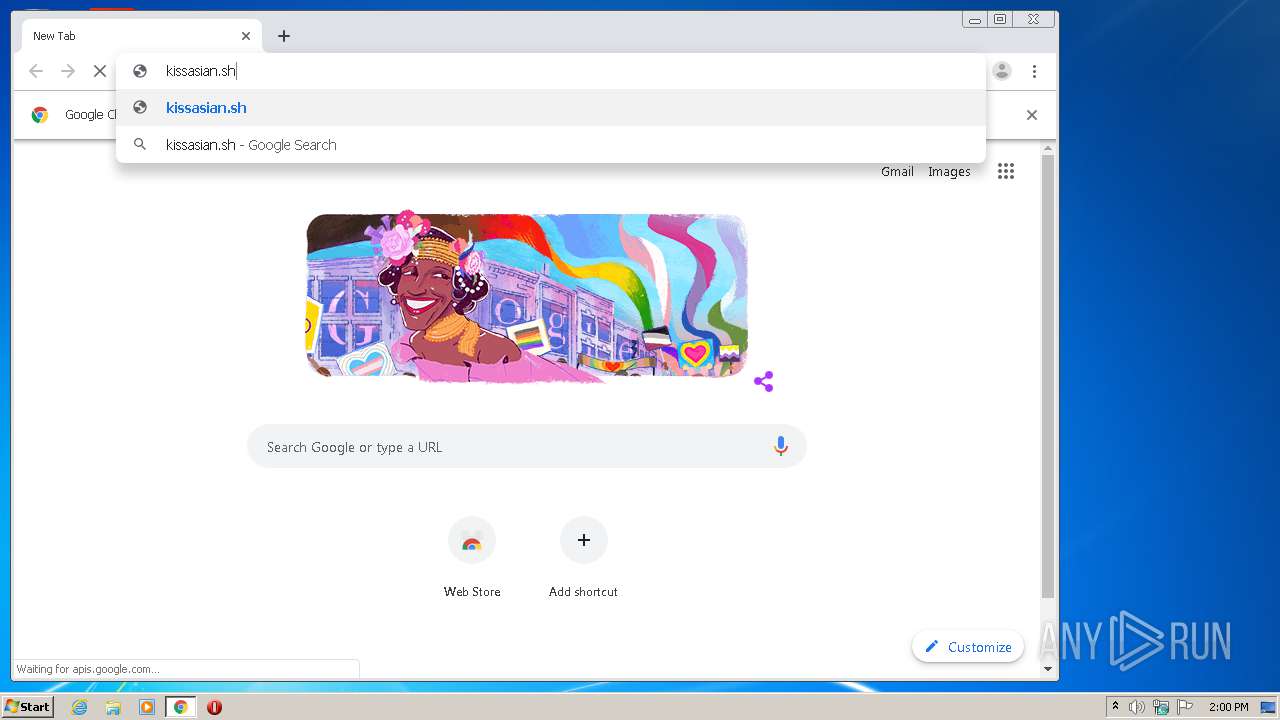This screenshot has height=720, width=1280.
Task: Select the New Tab tab
Action: tap(142, 36)
